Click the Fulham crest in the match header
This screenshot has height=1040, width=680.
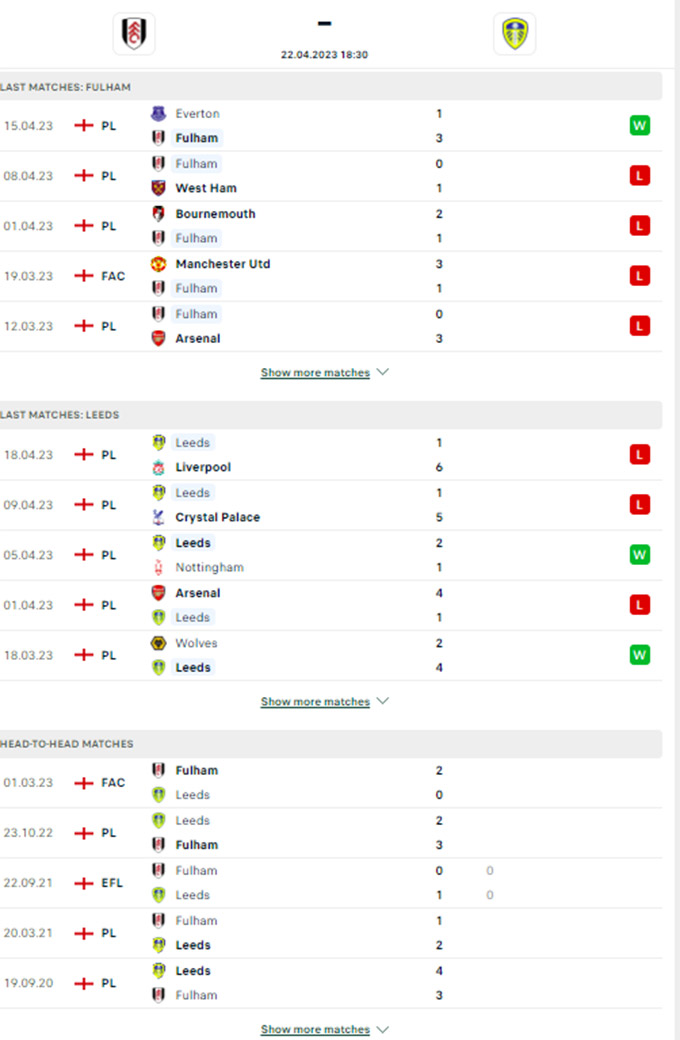(134, 33)
